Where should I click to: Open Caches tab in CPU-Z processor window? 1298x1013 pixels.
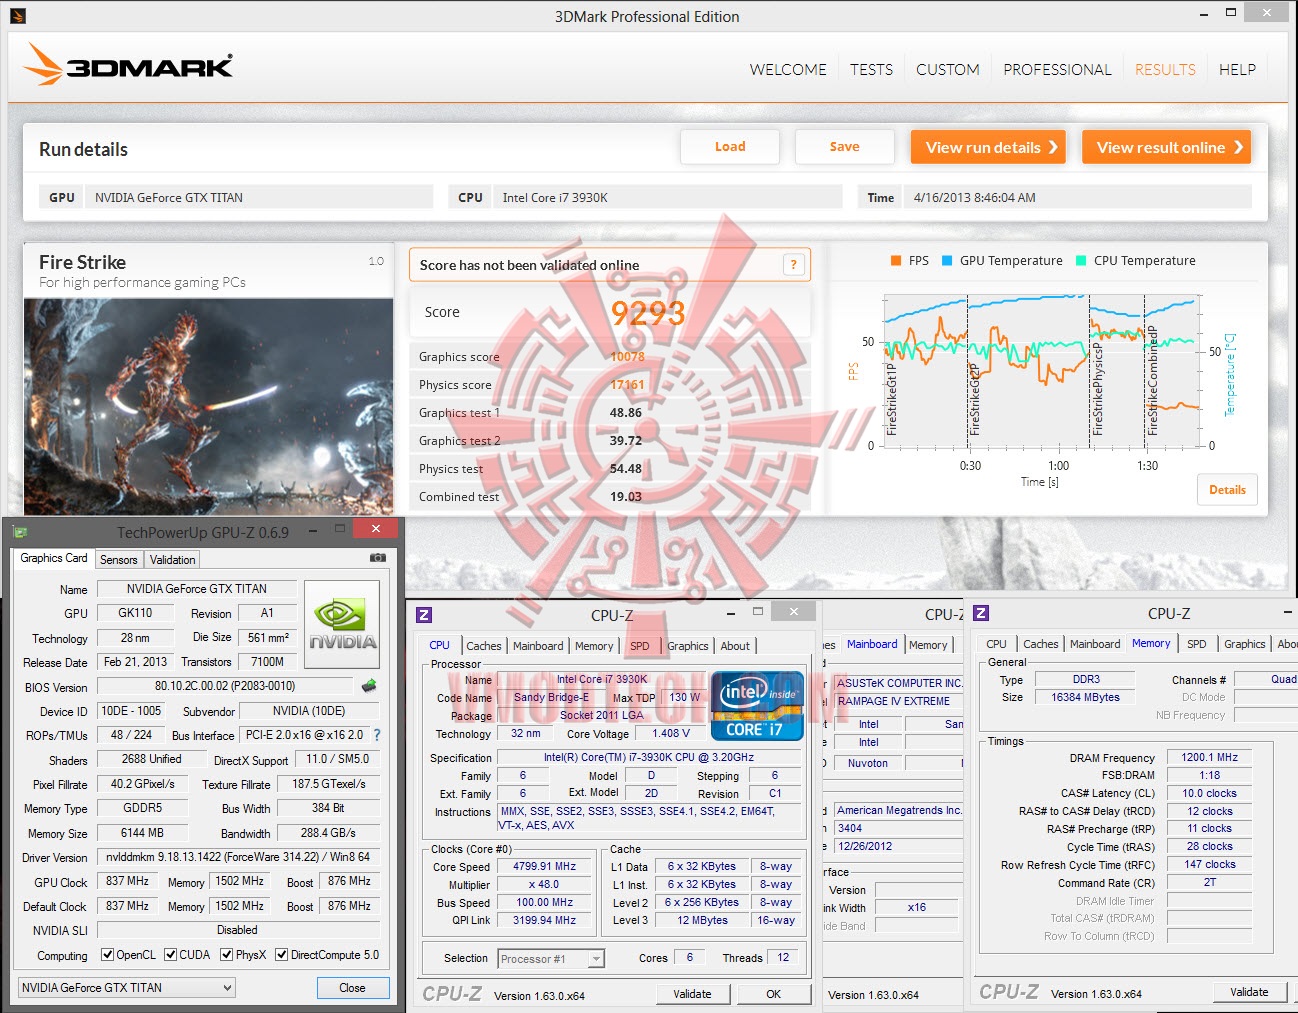coord(484,646)
